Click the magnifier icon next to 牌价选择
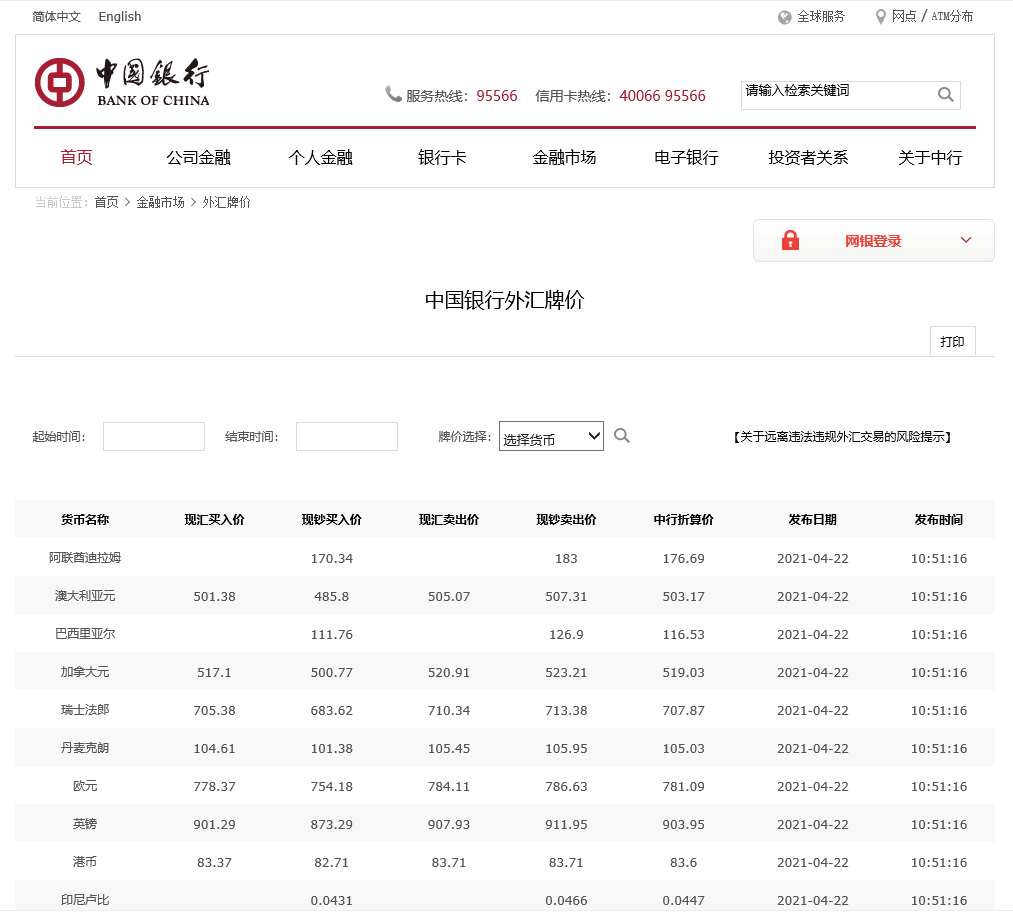1013x912 pixels. pyautogui.click(x=622, y=435)
